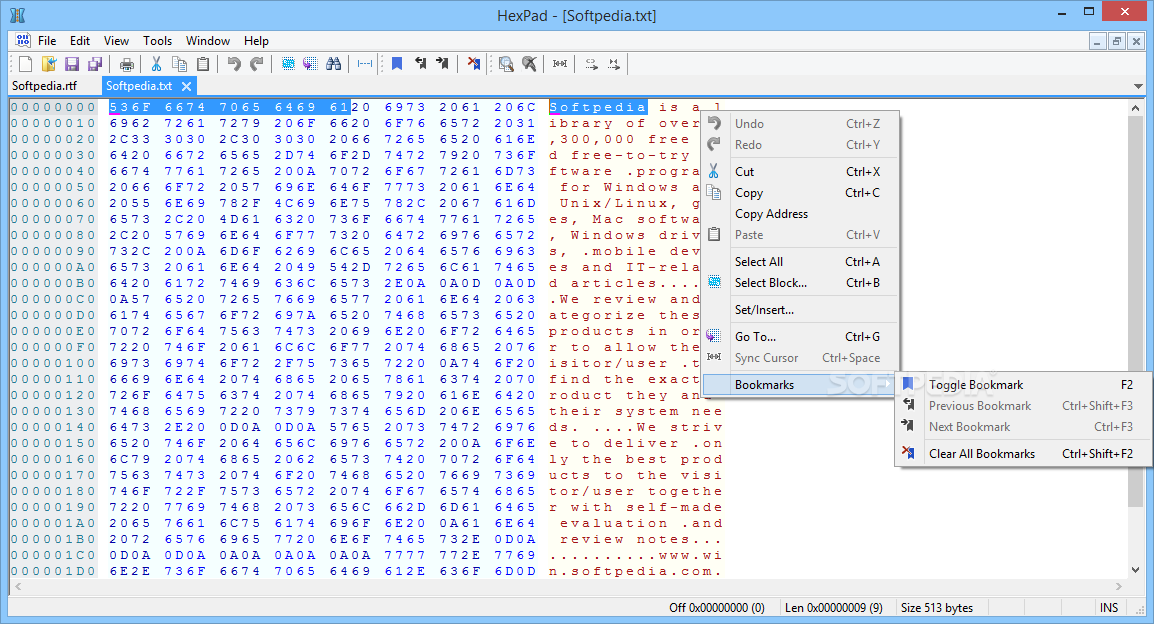The image size is (1154, 624).
Task: Click the tools wrench toolbar icon
Action: [528, 64]
